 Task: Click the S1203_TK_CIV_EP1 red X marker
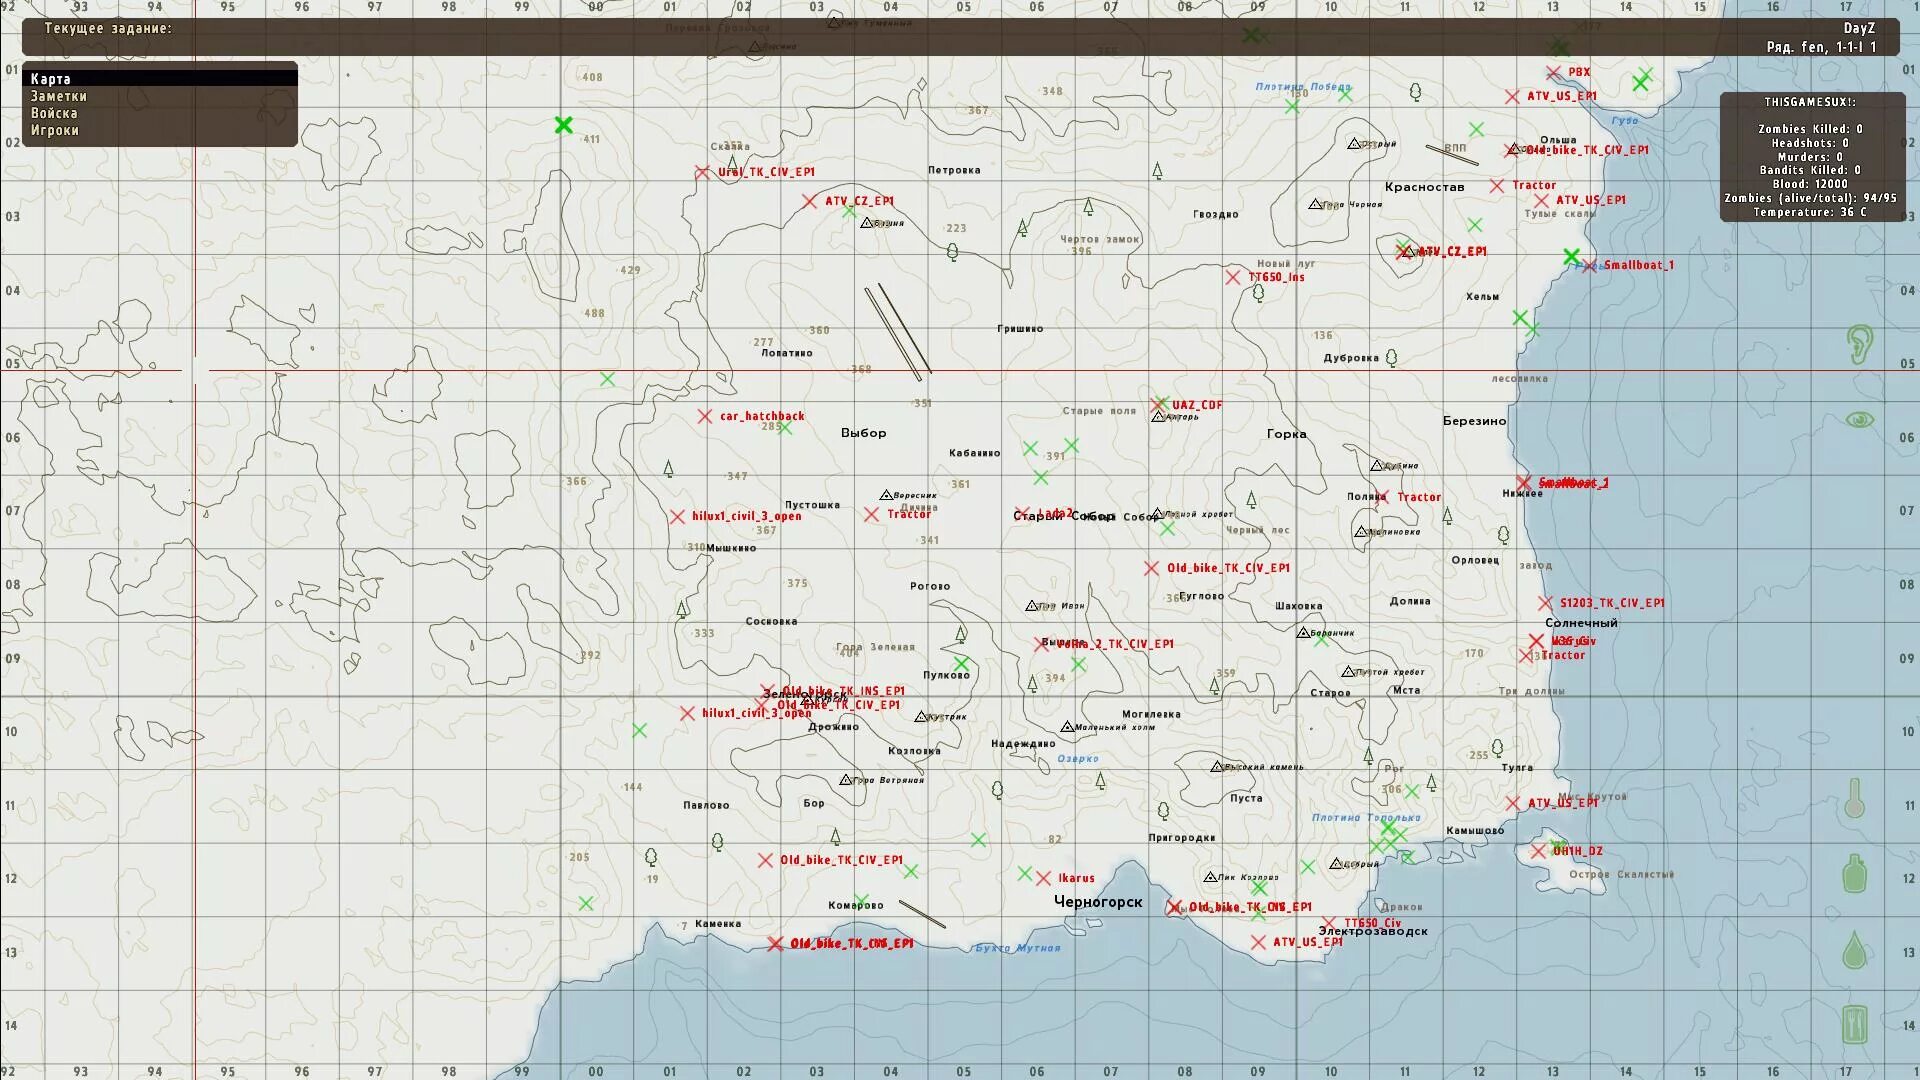(x=1545, y=603)
